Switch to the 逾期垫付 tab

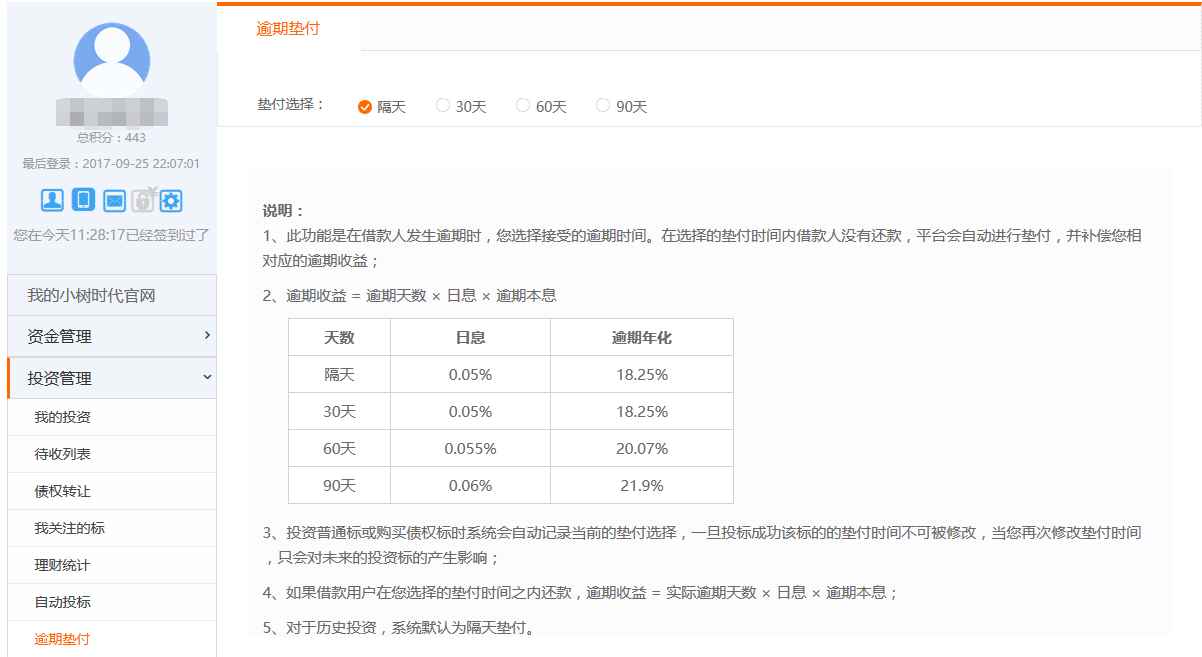click(288, 29)
